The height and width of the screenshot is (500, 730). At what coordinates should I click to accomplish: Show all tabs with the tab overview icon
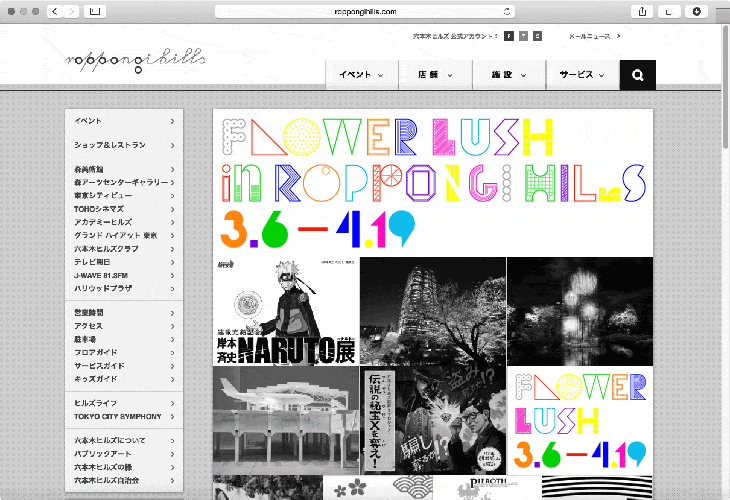coord(669,11)
